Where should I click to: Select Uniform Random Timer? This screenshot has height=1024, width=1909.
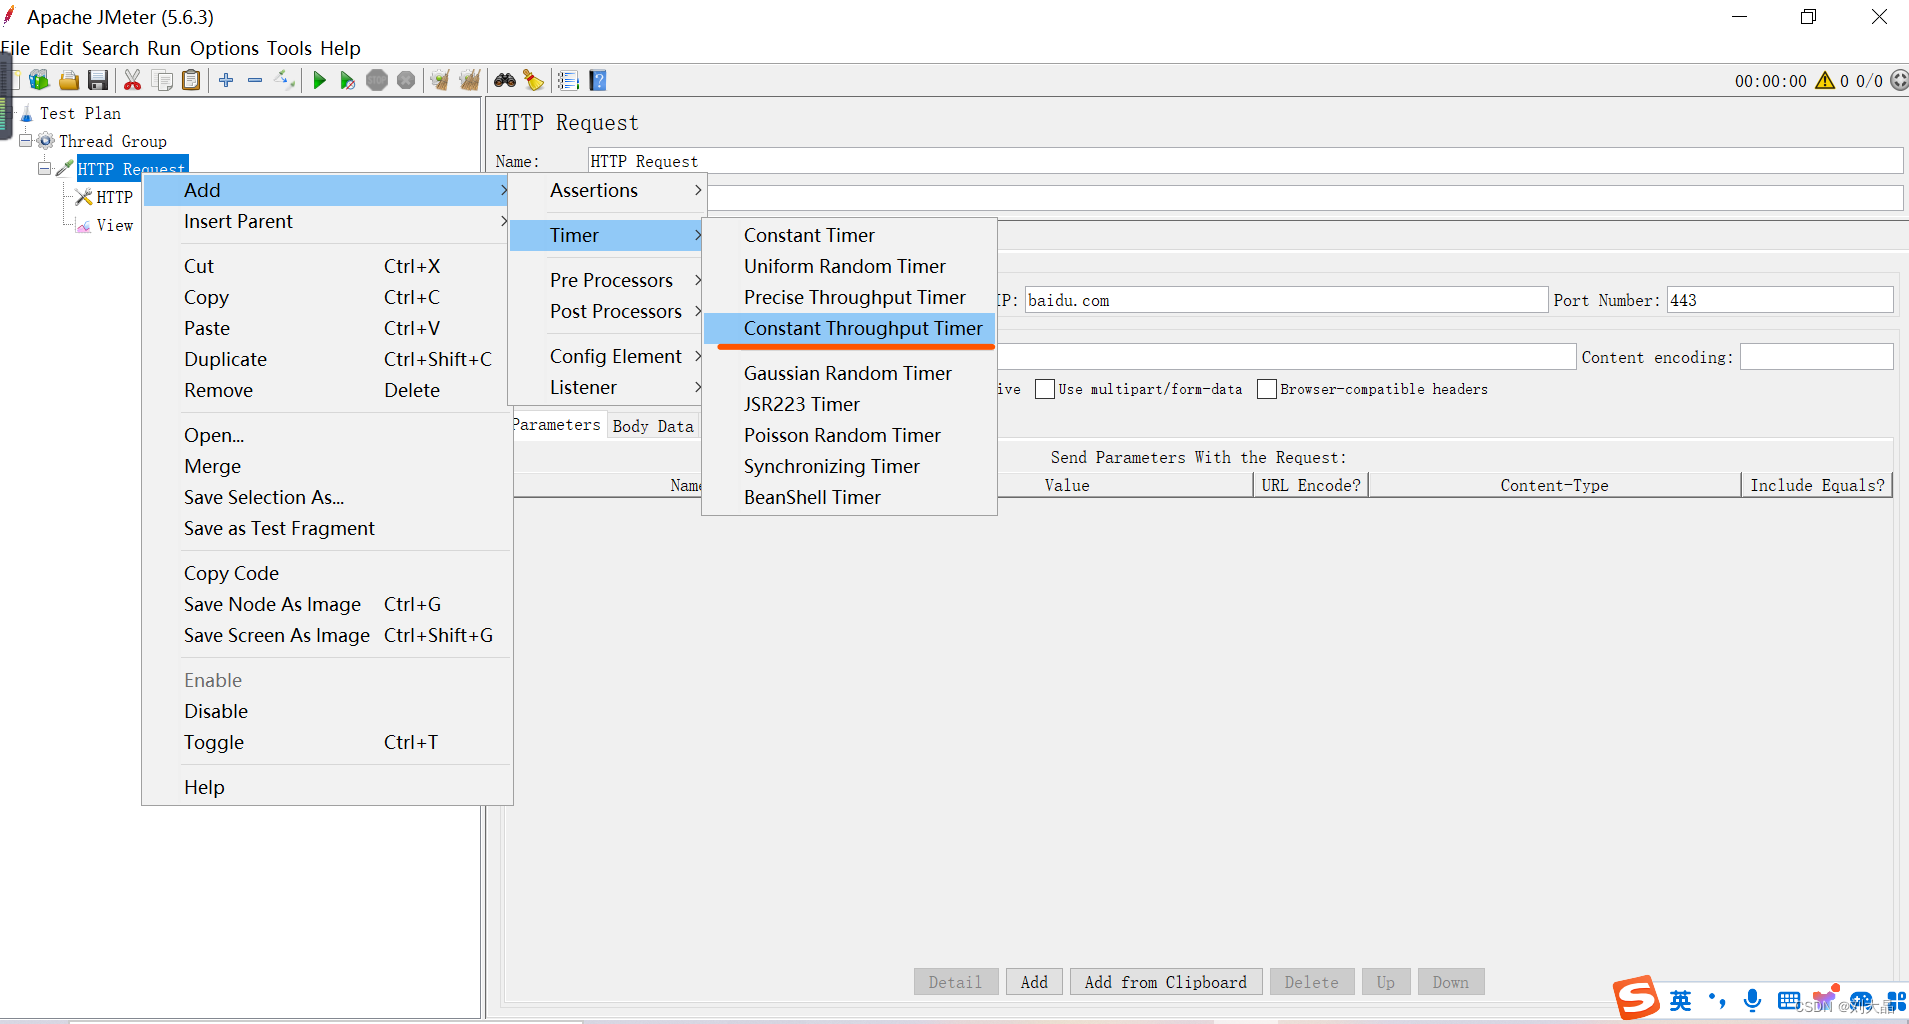pos(850,266)
